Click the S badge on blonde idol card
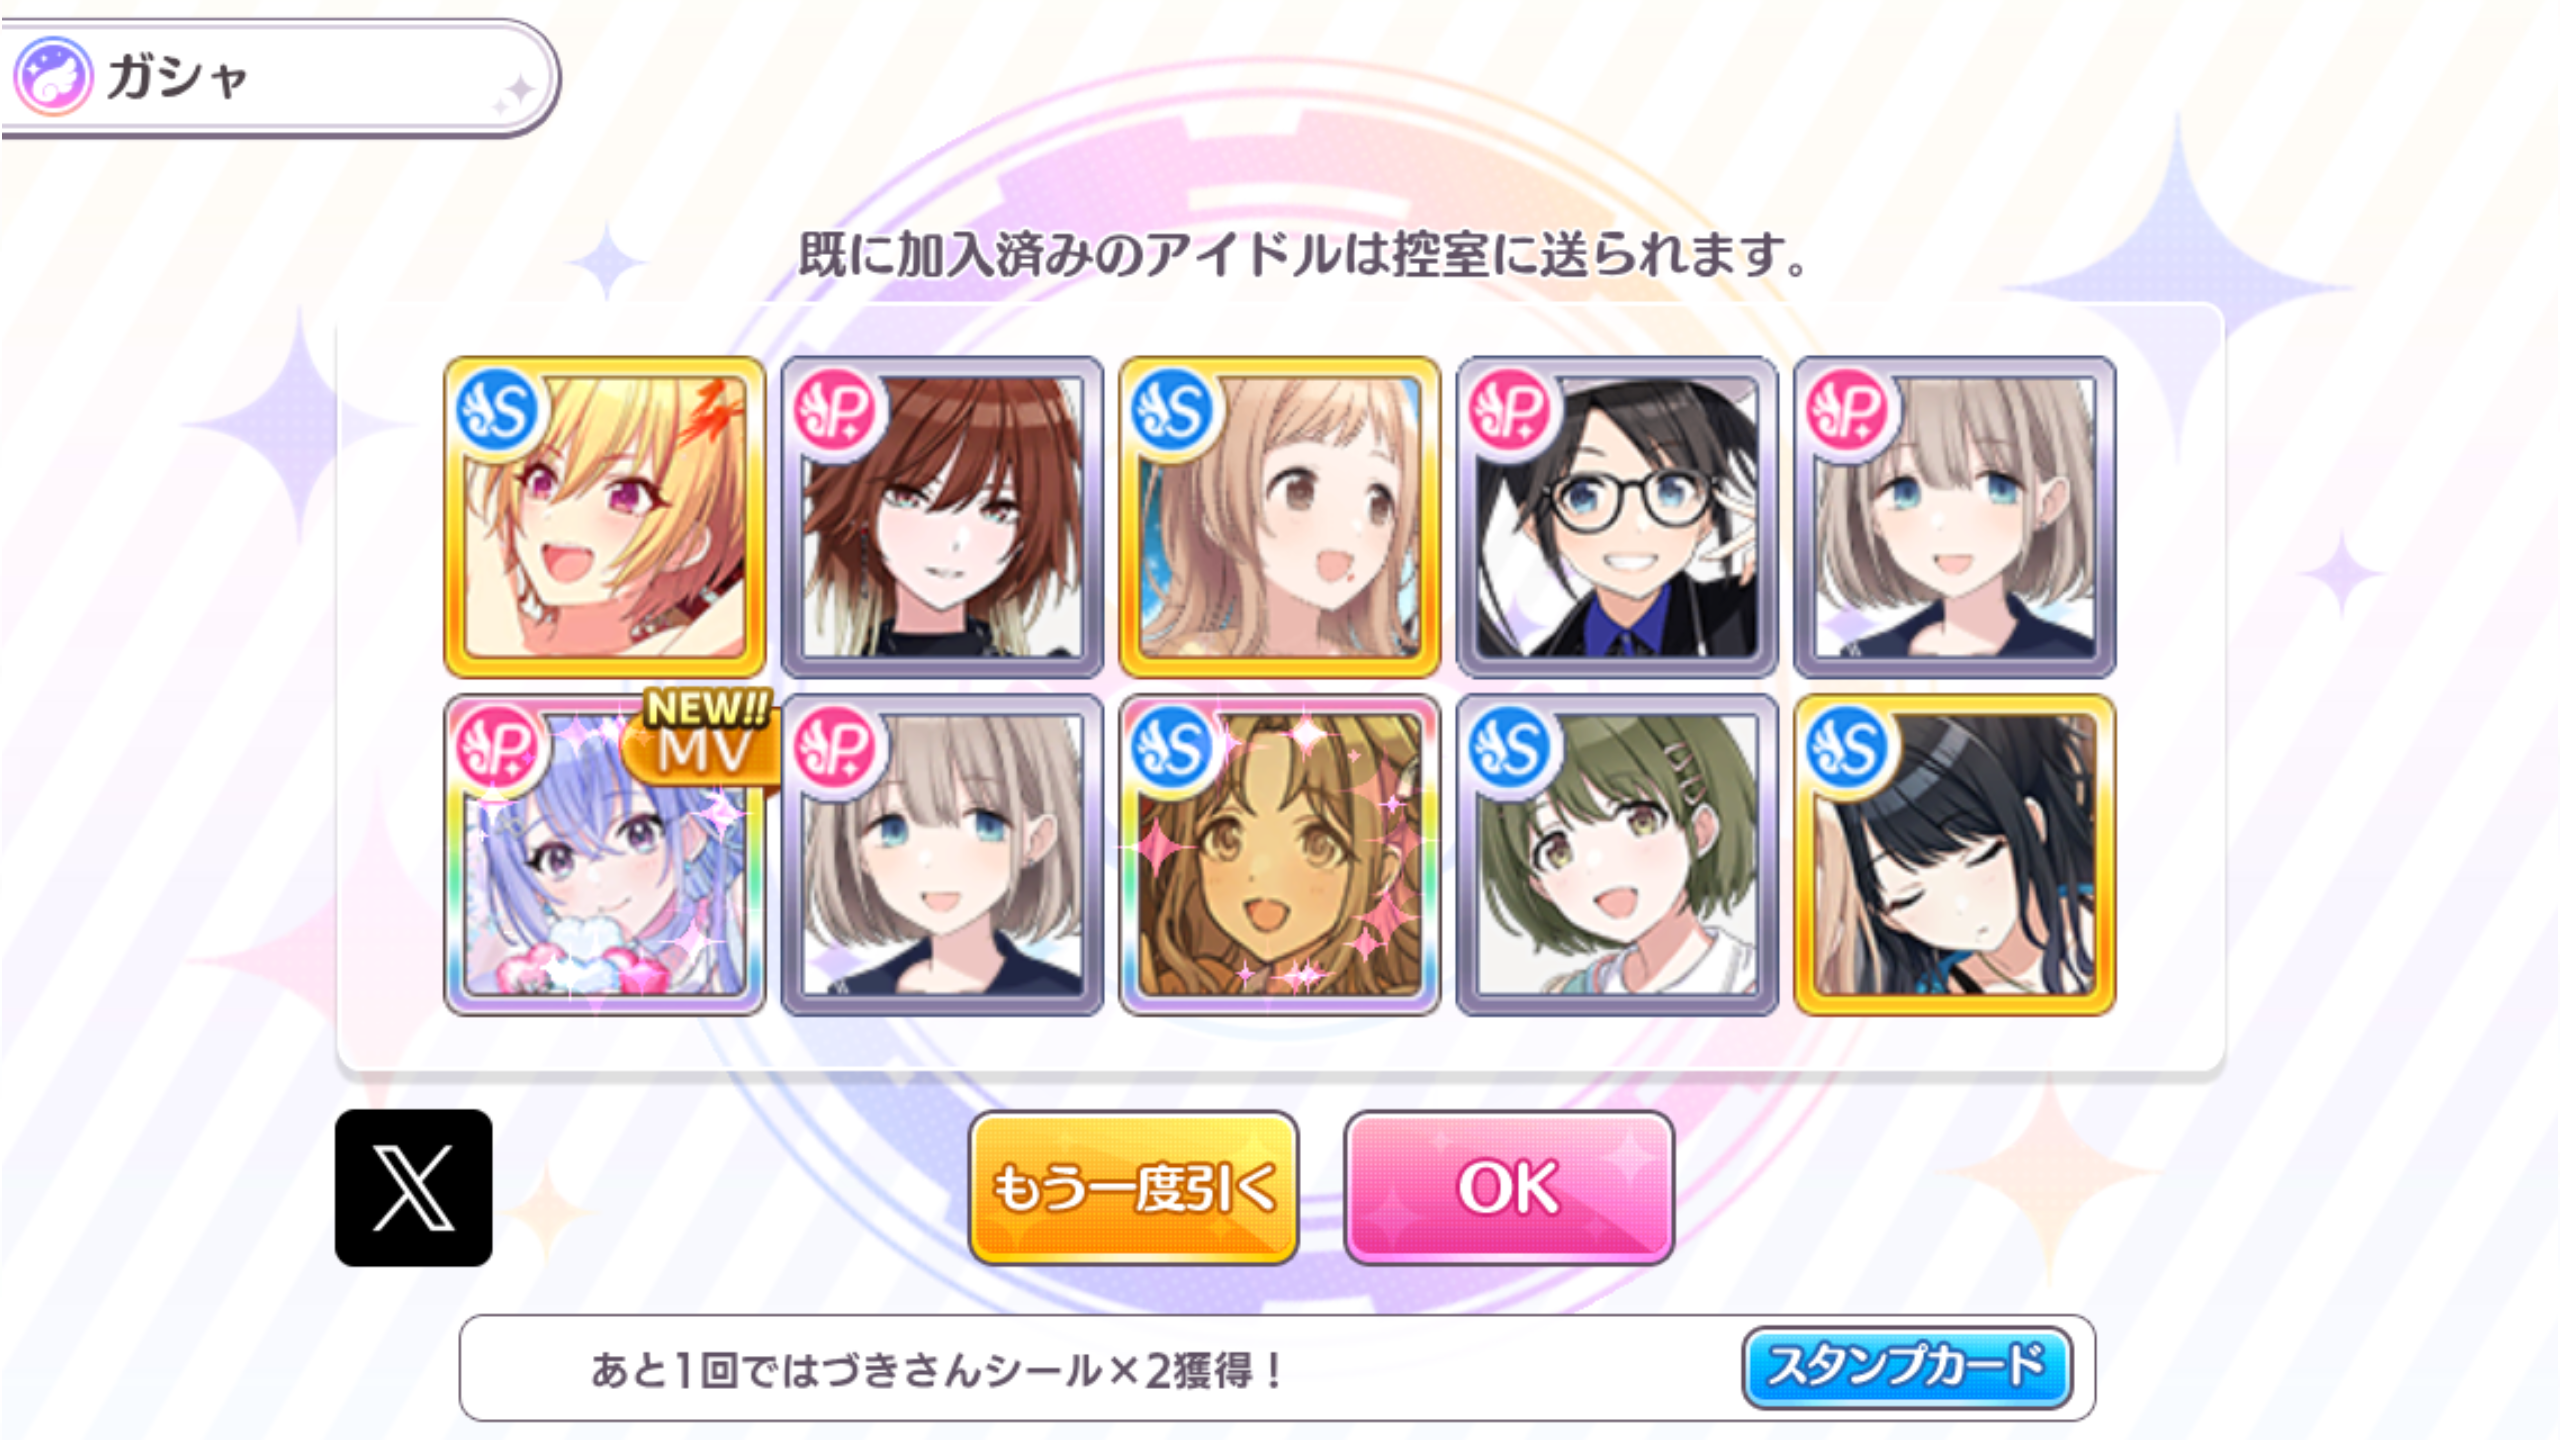2560x1440 pixels. click(x=497, y=410)
